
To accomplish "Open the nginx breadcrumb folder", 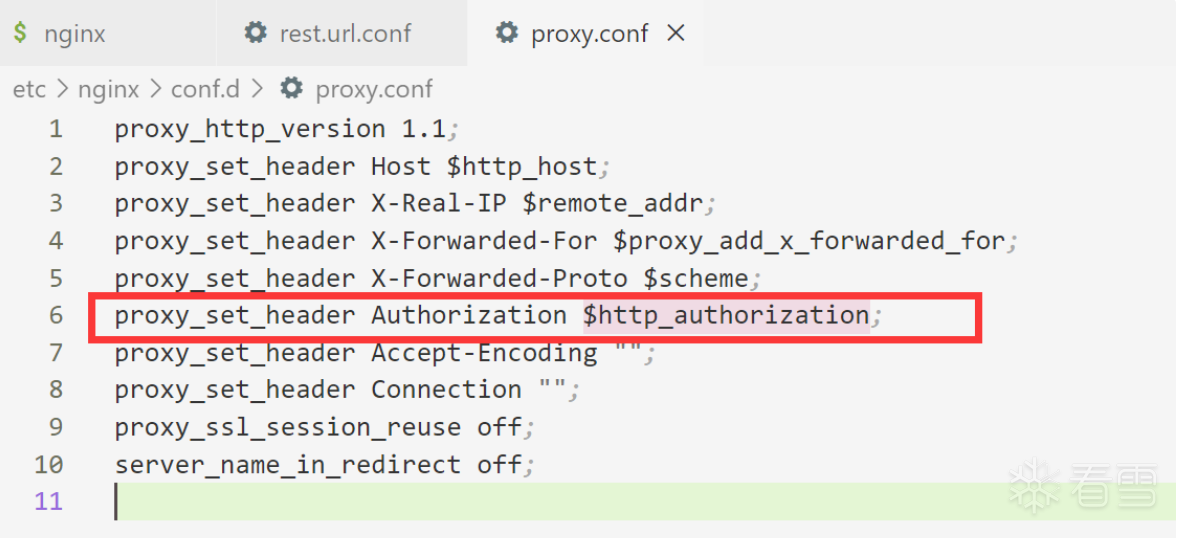I will tap(108, 89).
